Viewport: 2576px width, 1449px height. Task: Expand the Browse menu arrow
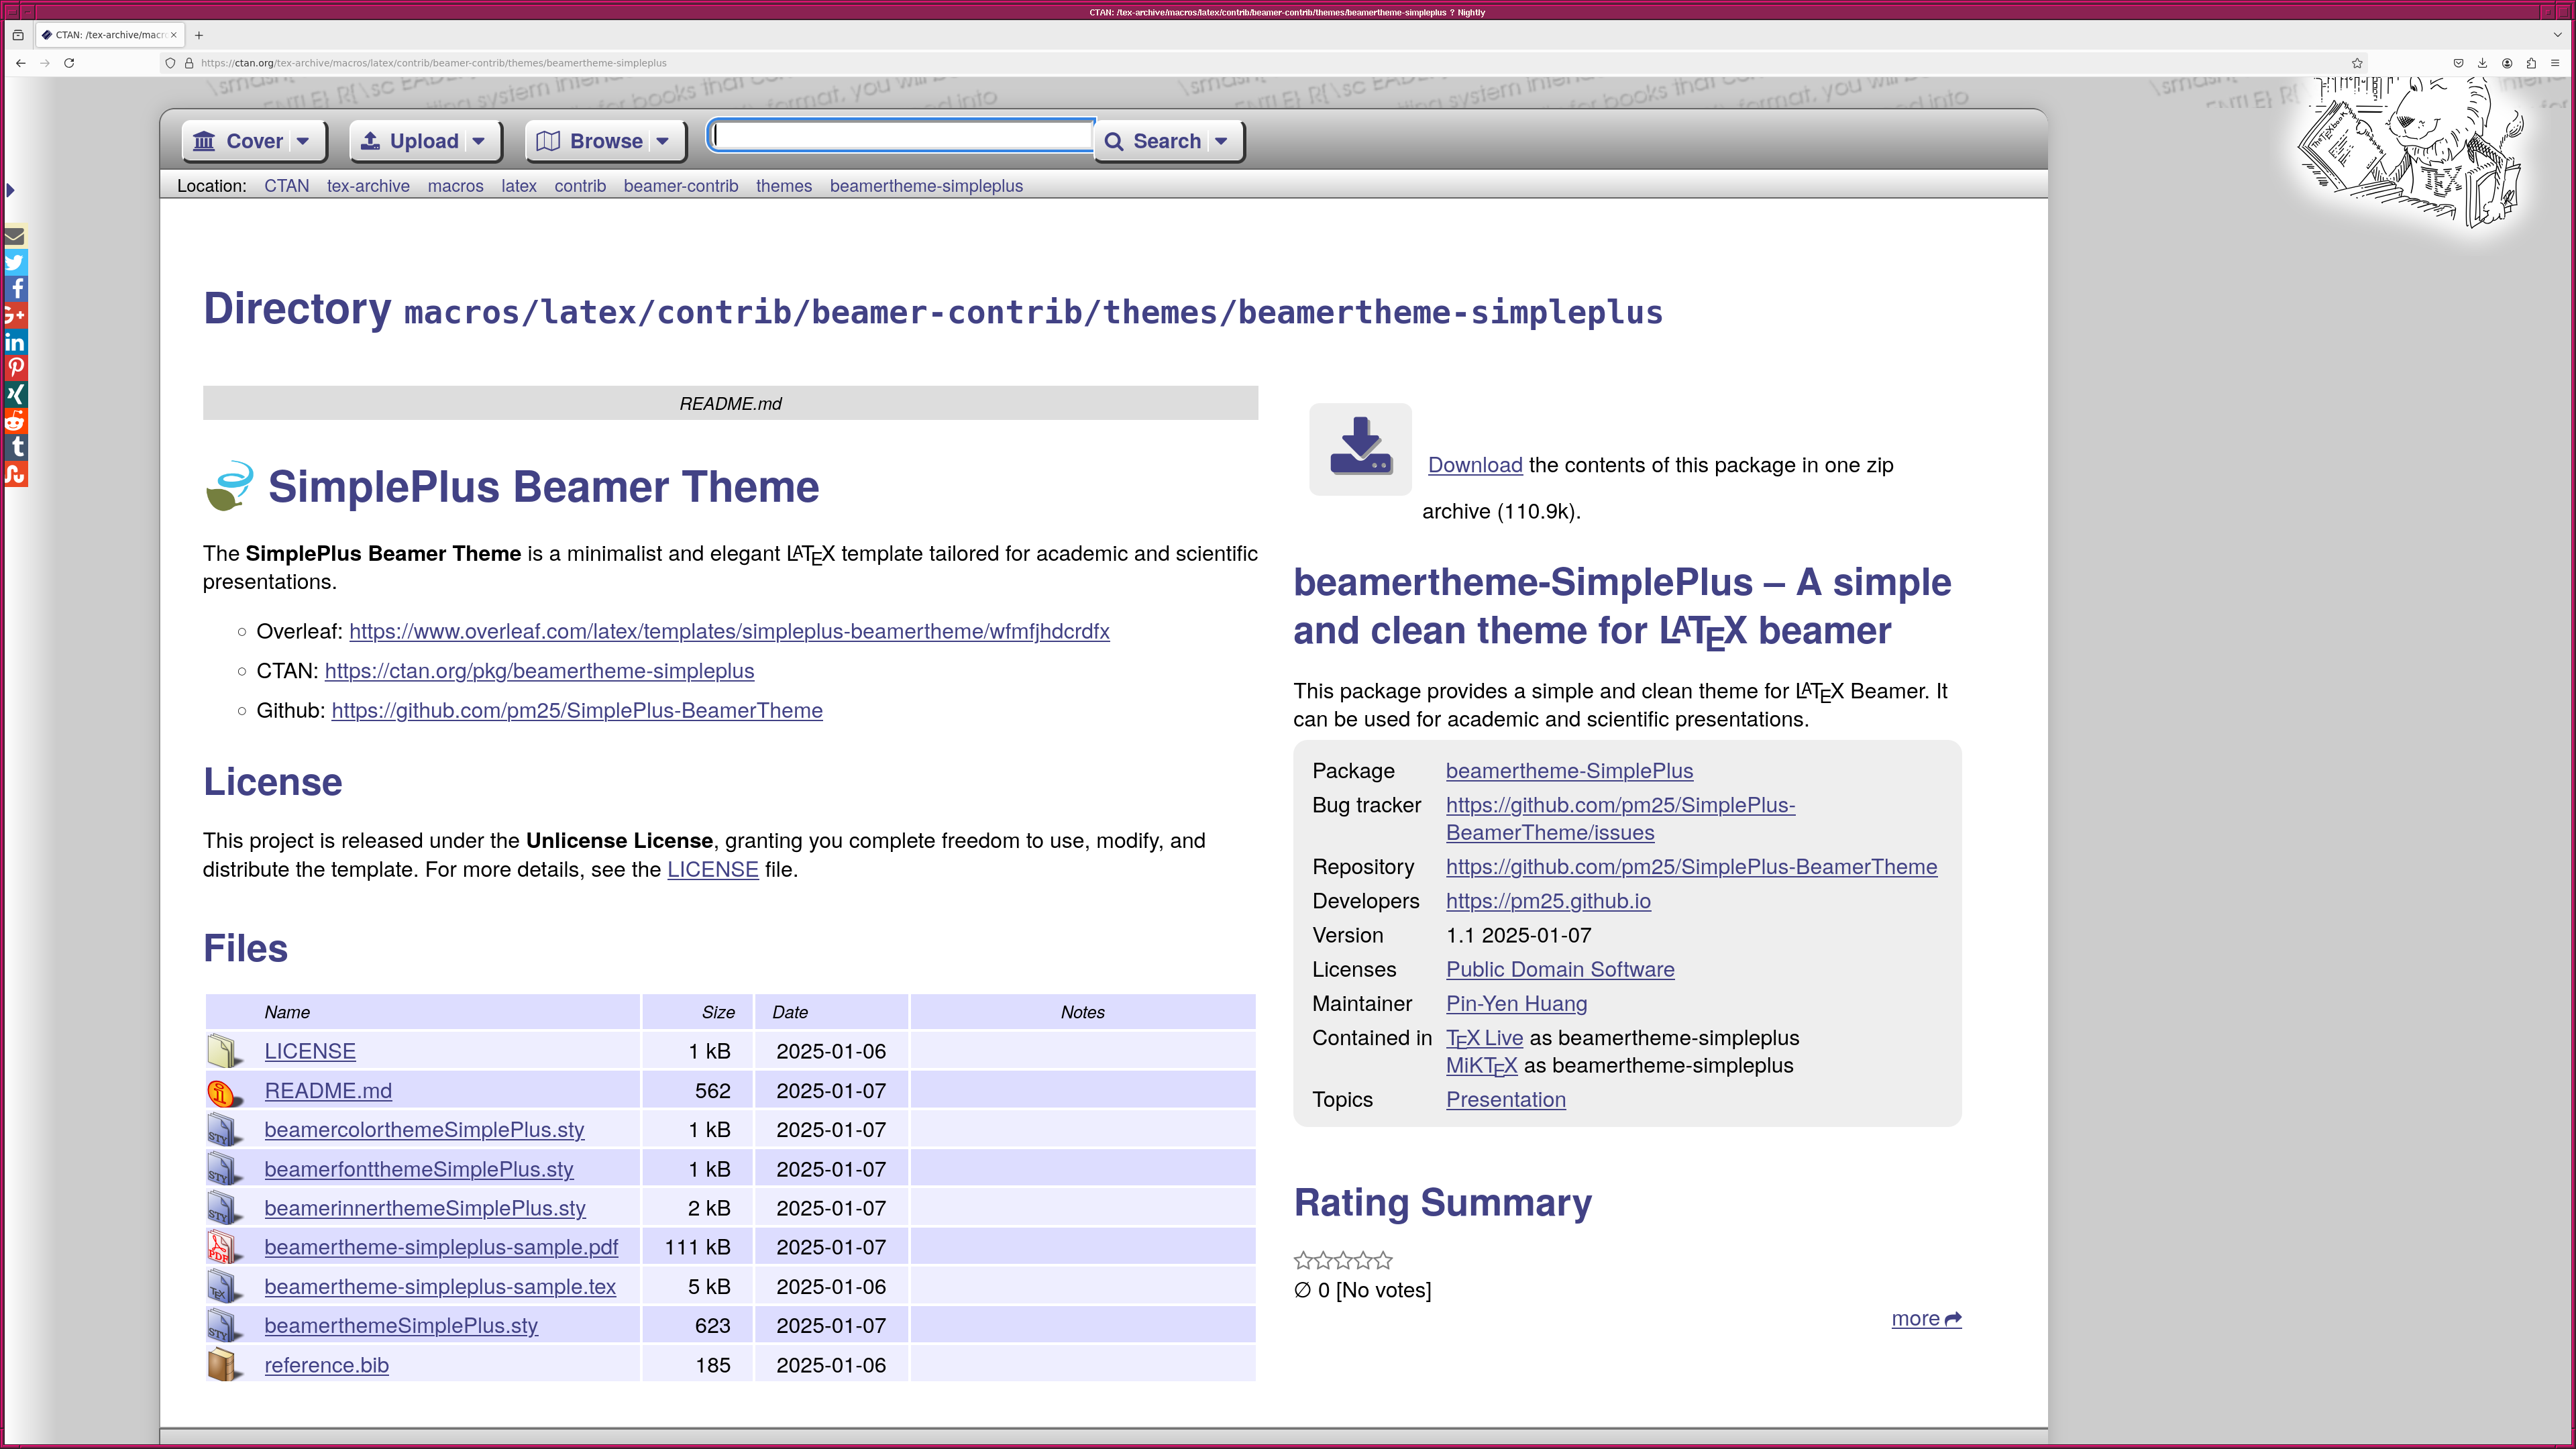[662, 142]
